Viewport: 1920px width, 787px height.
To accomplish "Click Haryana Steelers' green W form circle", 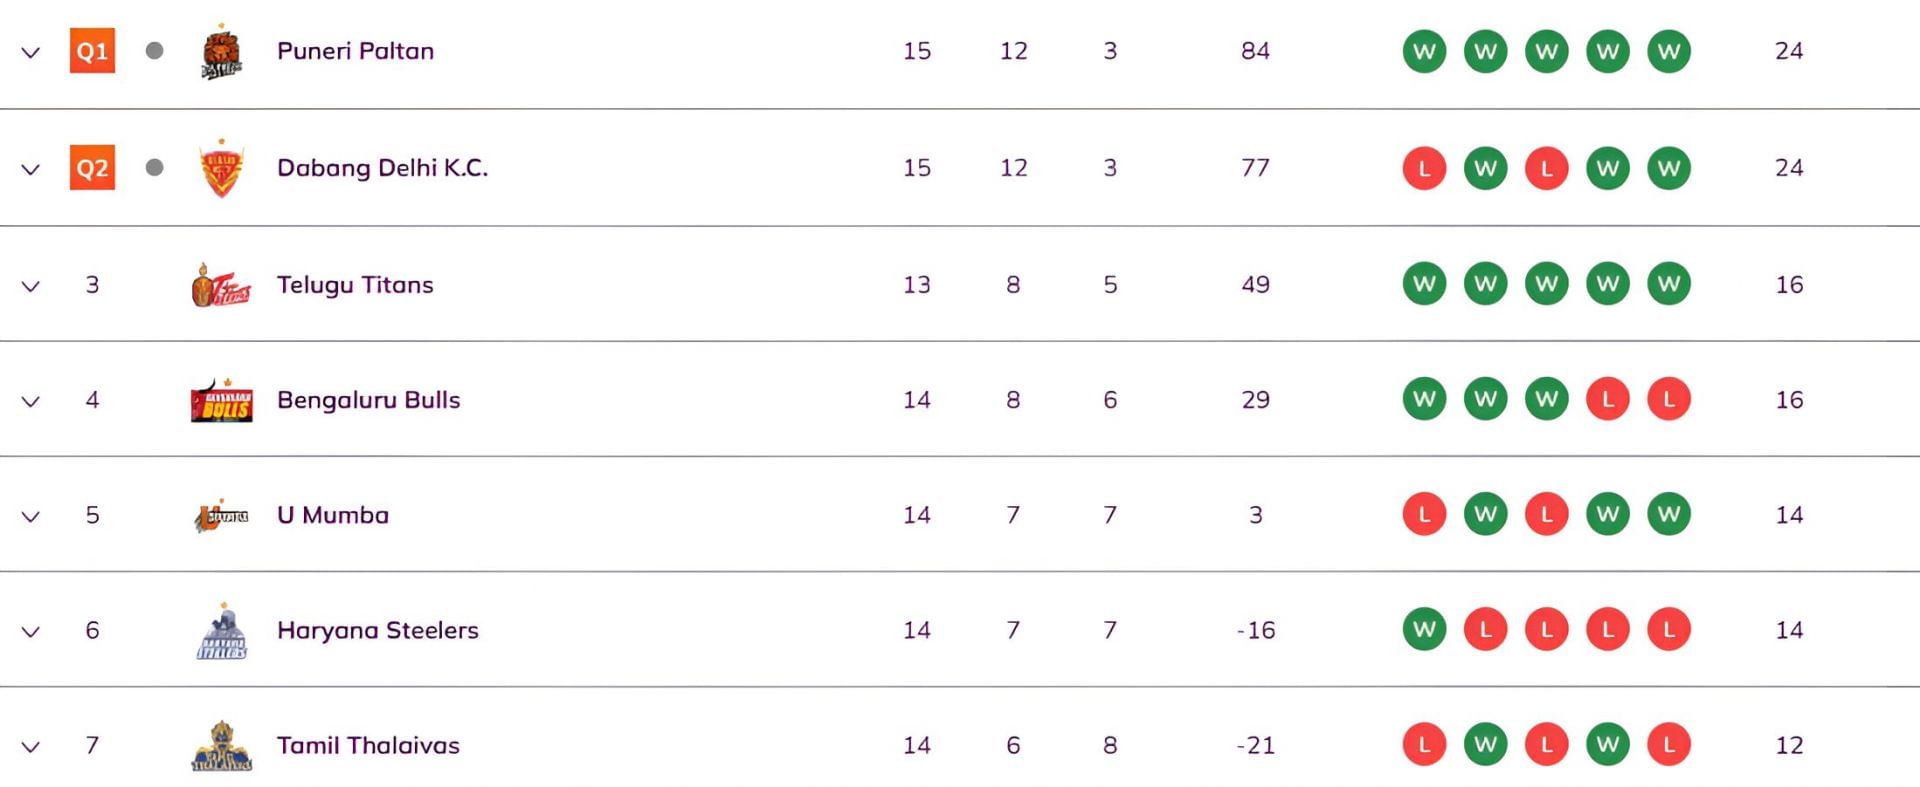I will [1424, 630].
